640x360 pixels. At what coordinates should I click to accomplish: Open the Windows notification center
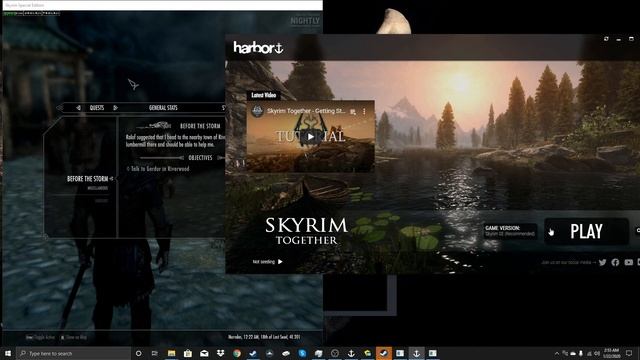point(629,353)
